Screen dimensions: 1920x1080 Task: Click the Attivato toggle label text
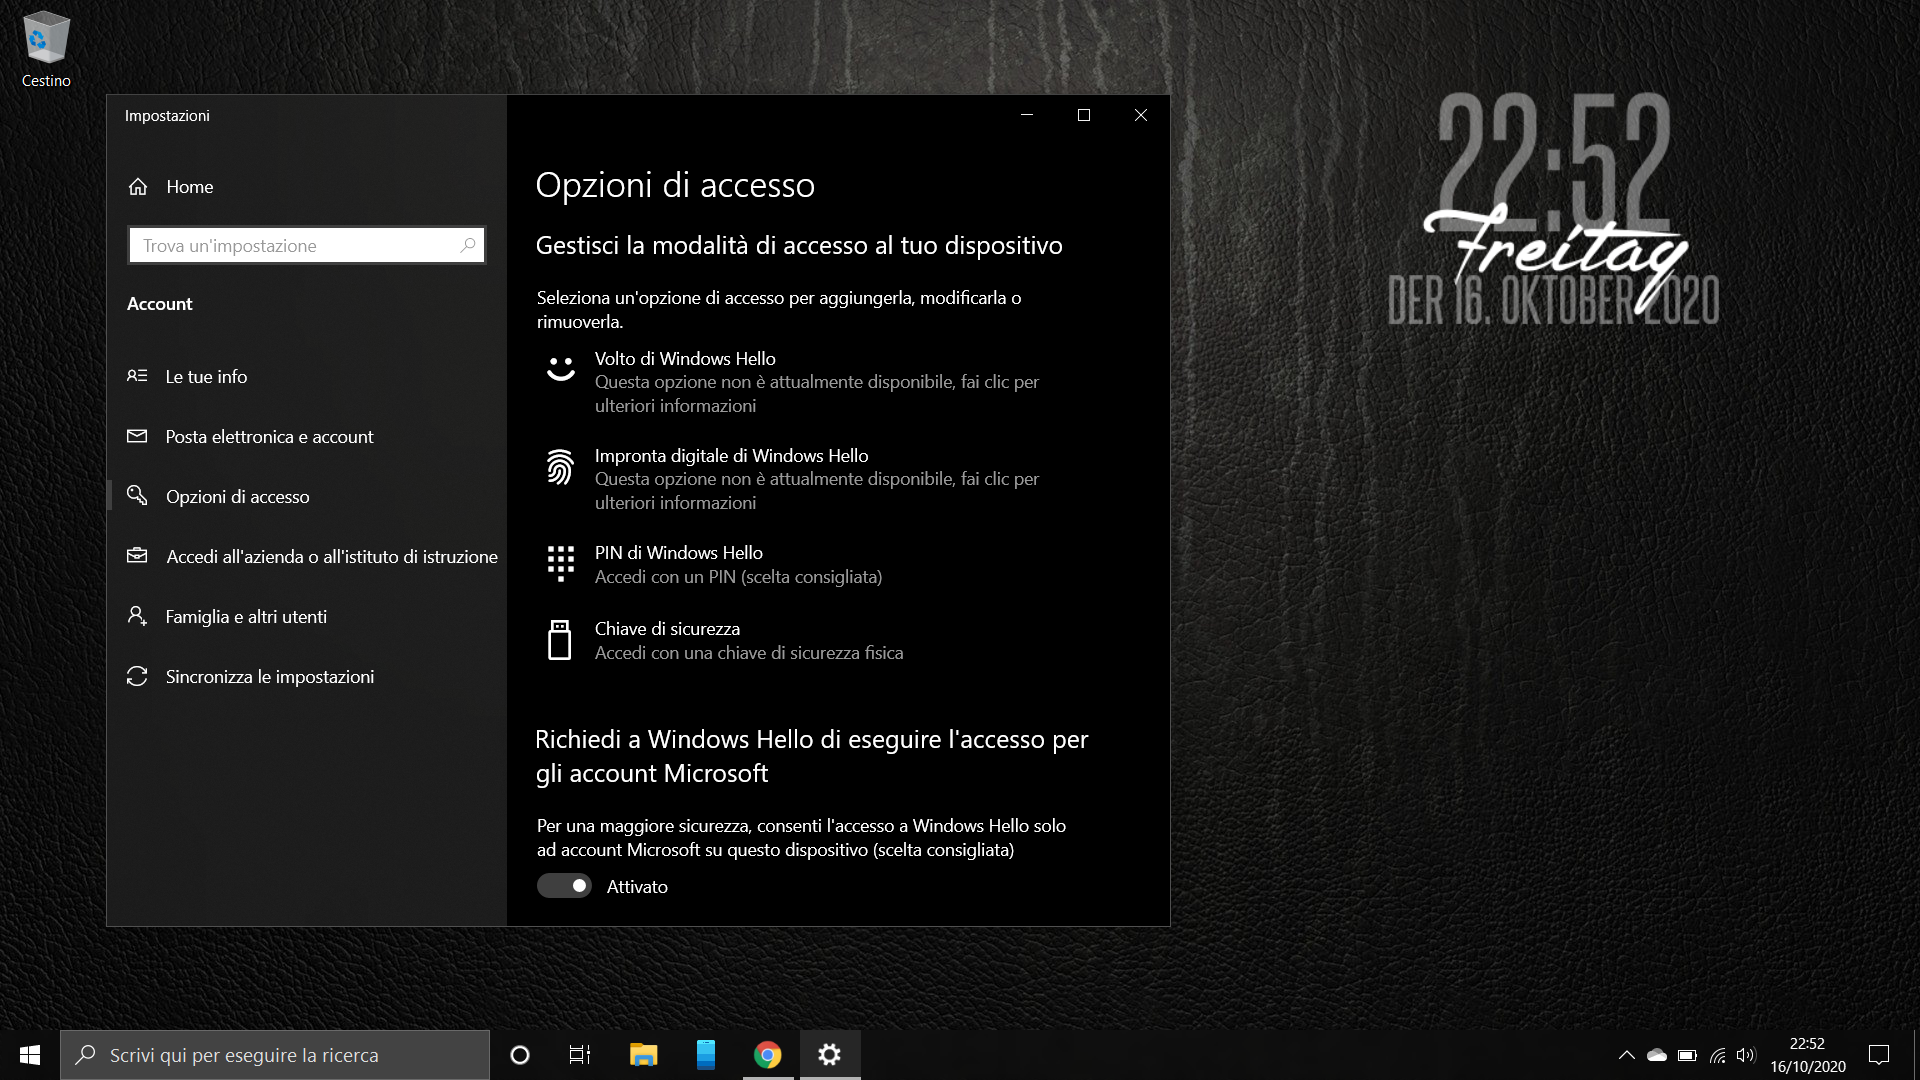pos(637,886)
